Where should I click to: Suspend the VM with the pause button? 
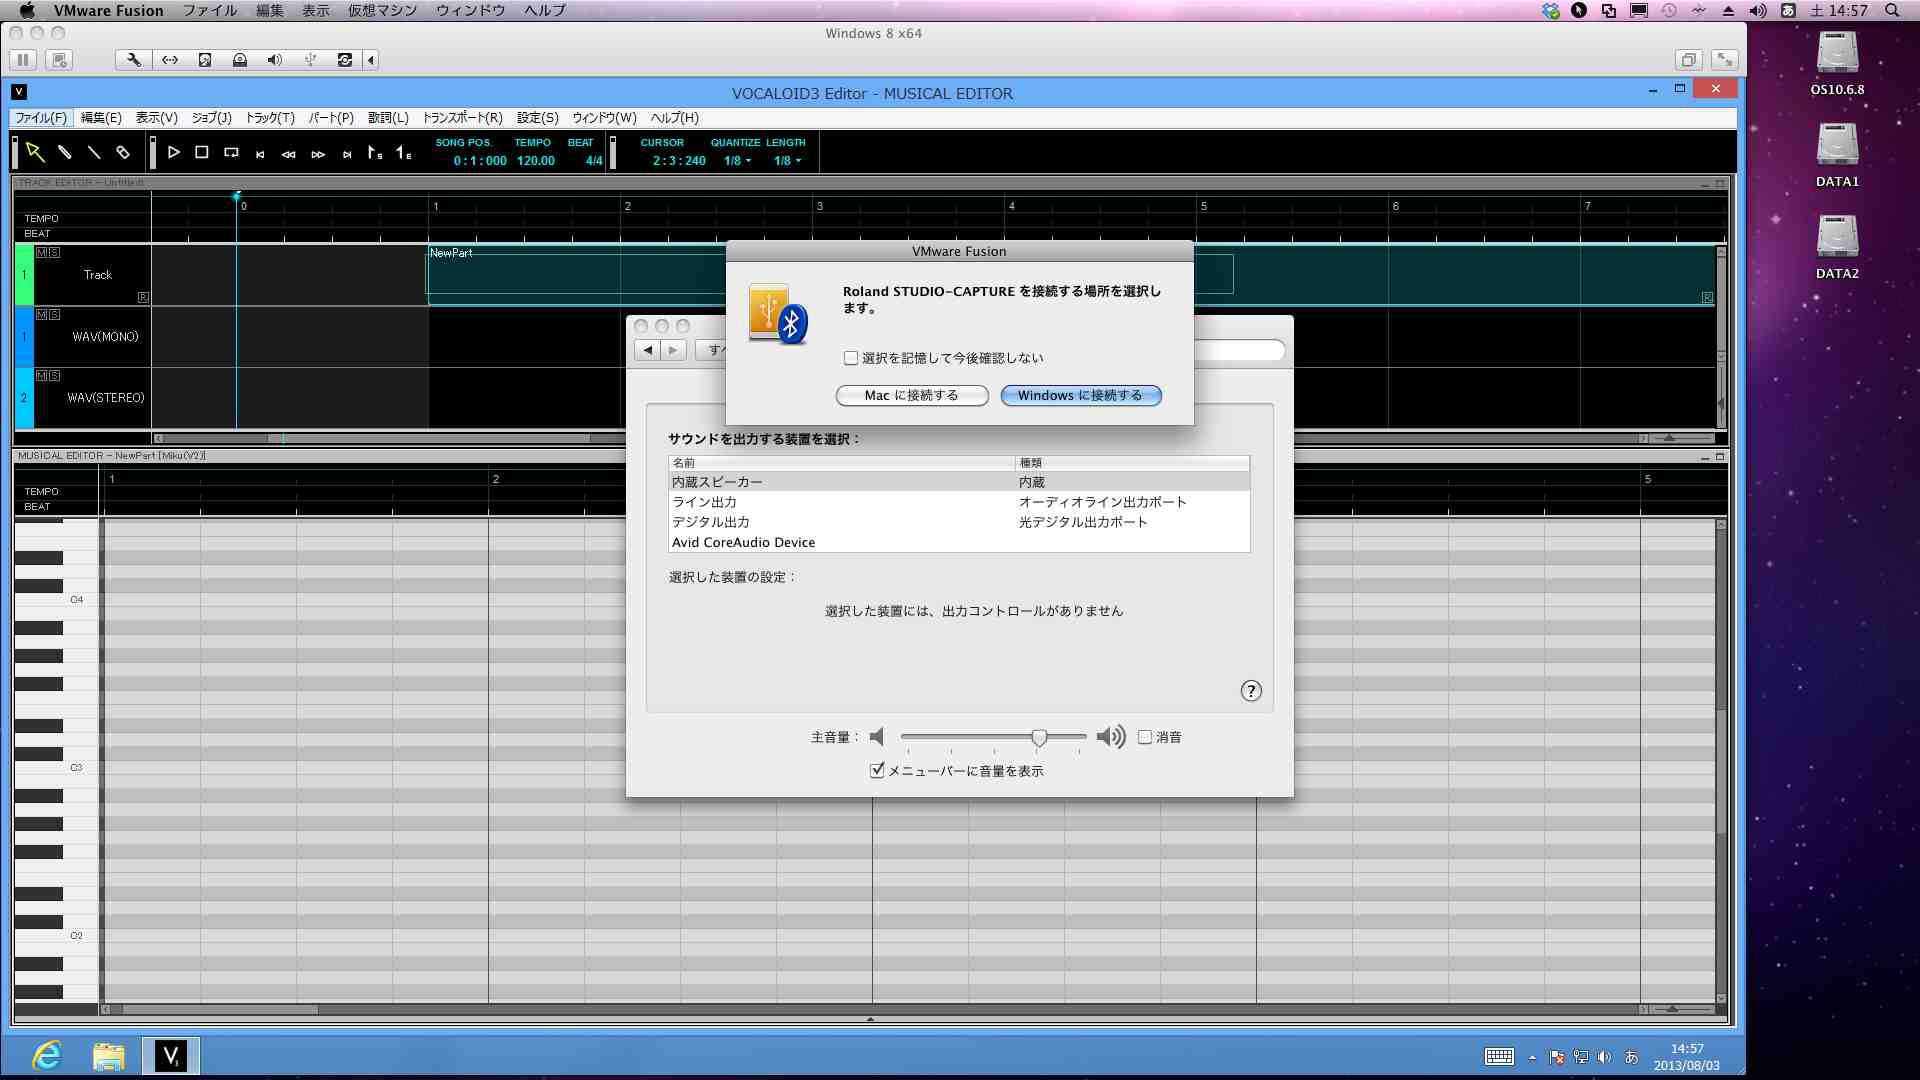(23, 60)
